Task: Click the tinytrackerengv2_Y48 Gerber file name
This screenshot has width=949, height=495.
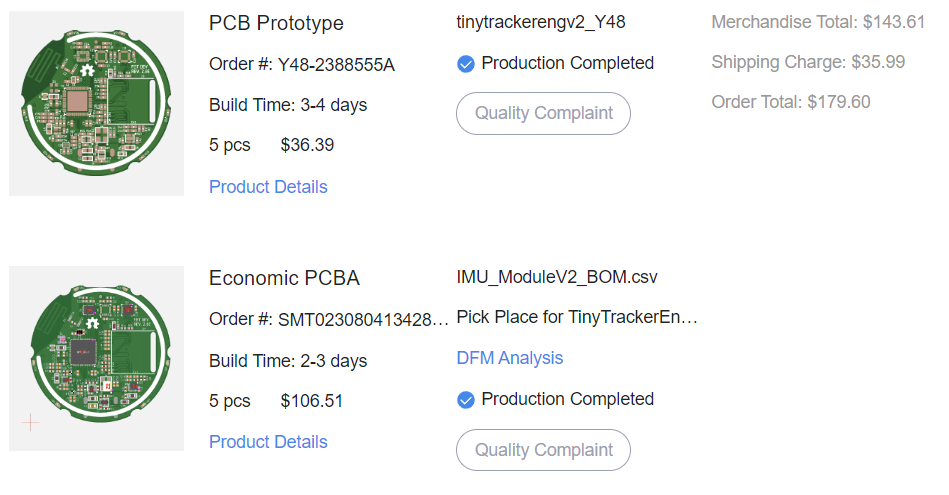Action: point(541,22)
